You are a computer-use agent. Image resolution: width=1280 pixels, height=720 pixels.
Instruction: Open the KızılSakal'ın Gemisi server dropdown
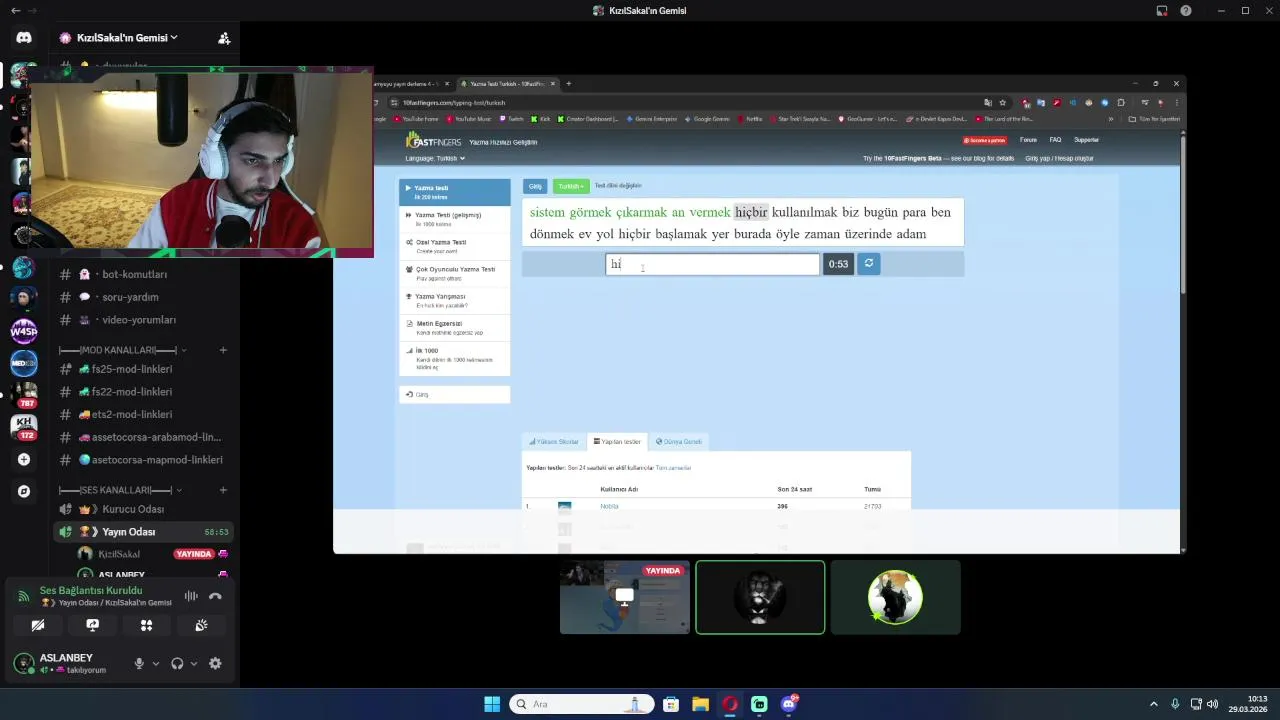pyautogui.click(x=127, y=38)
